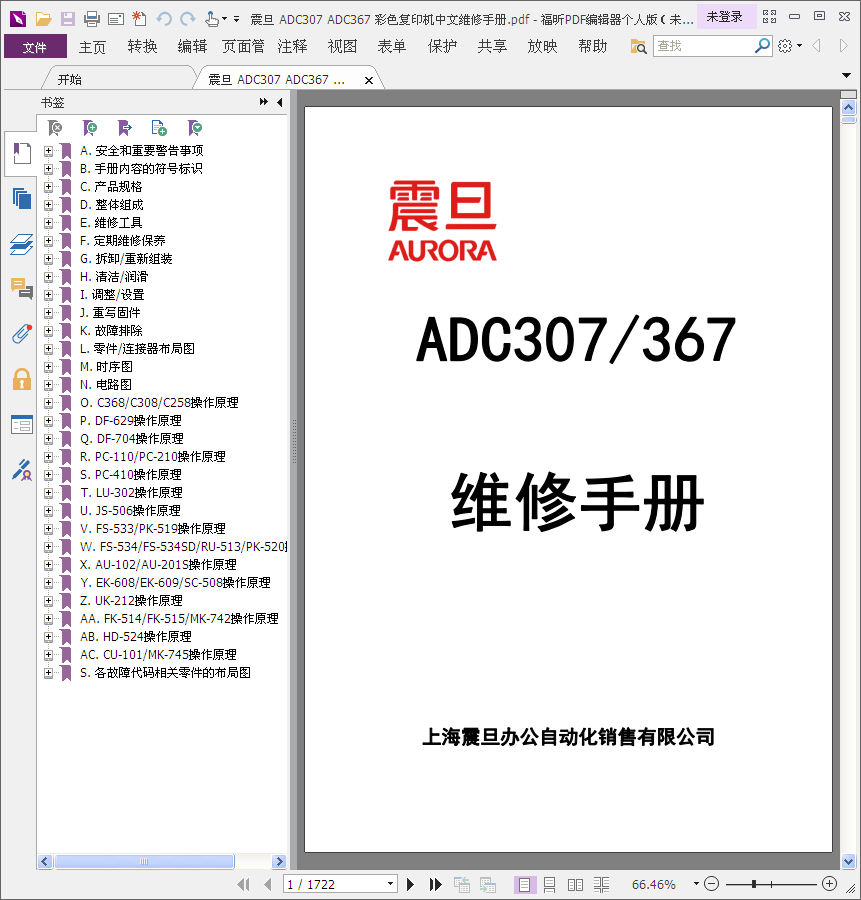
Task: Click the magnifier search icon in find box
Action: click(762, 45)
